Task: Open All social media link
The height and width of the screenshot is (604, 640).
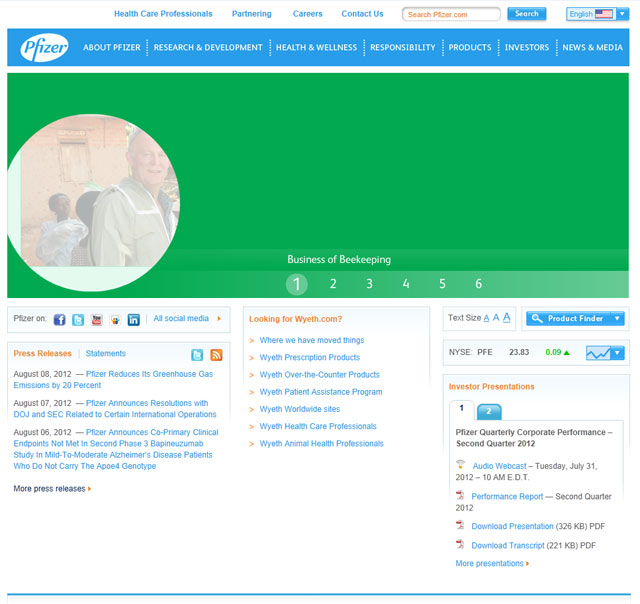Action: pos(181,318)
